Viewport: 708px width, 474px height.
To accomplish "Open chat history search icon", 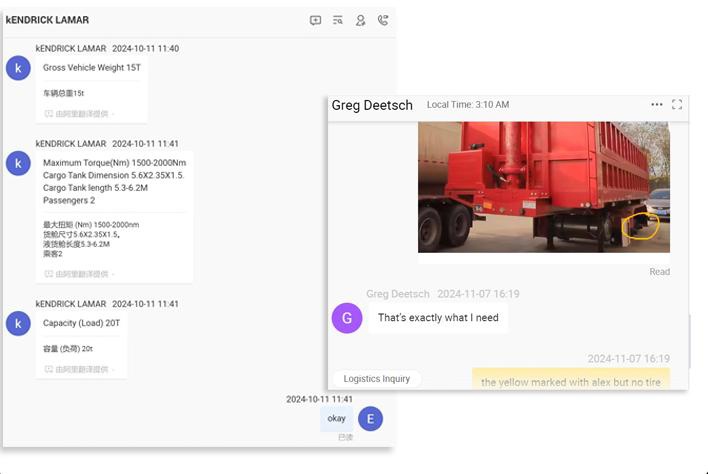I will pyautogui.click(x=338, y=20).
